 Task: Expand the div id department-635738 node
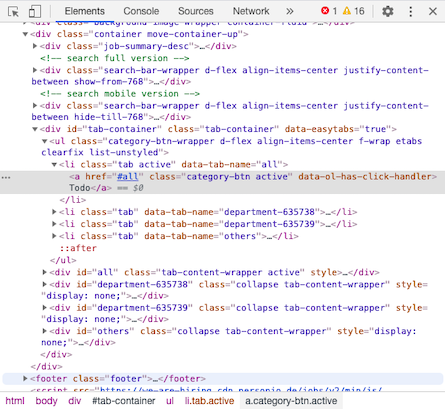(x=44, y=284)
